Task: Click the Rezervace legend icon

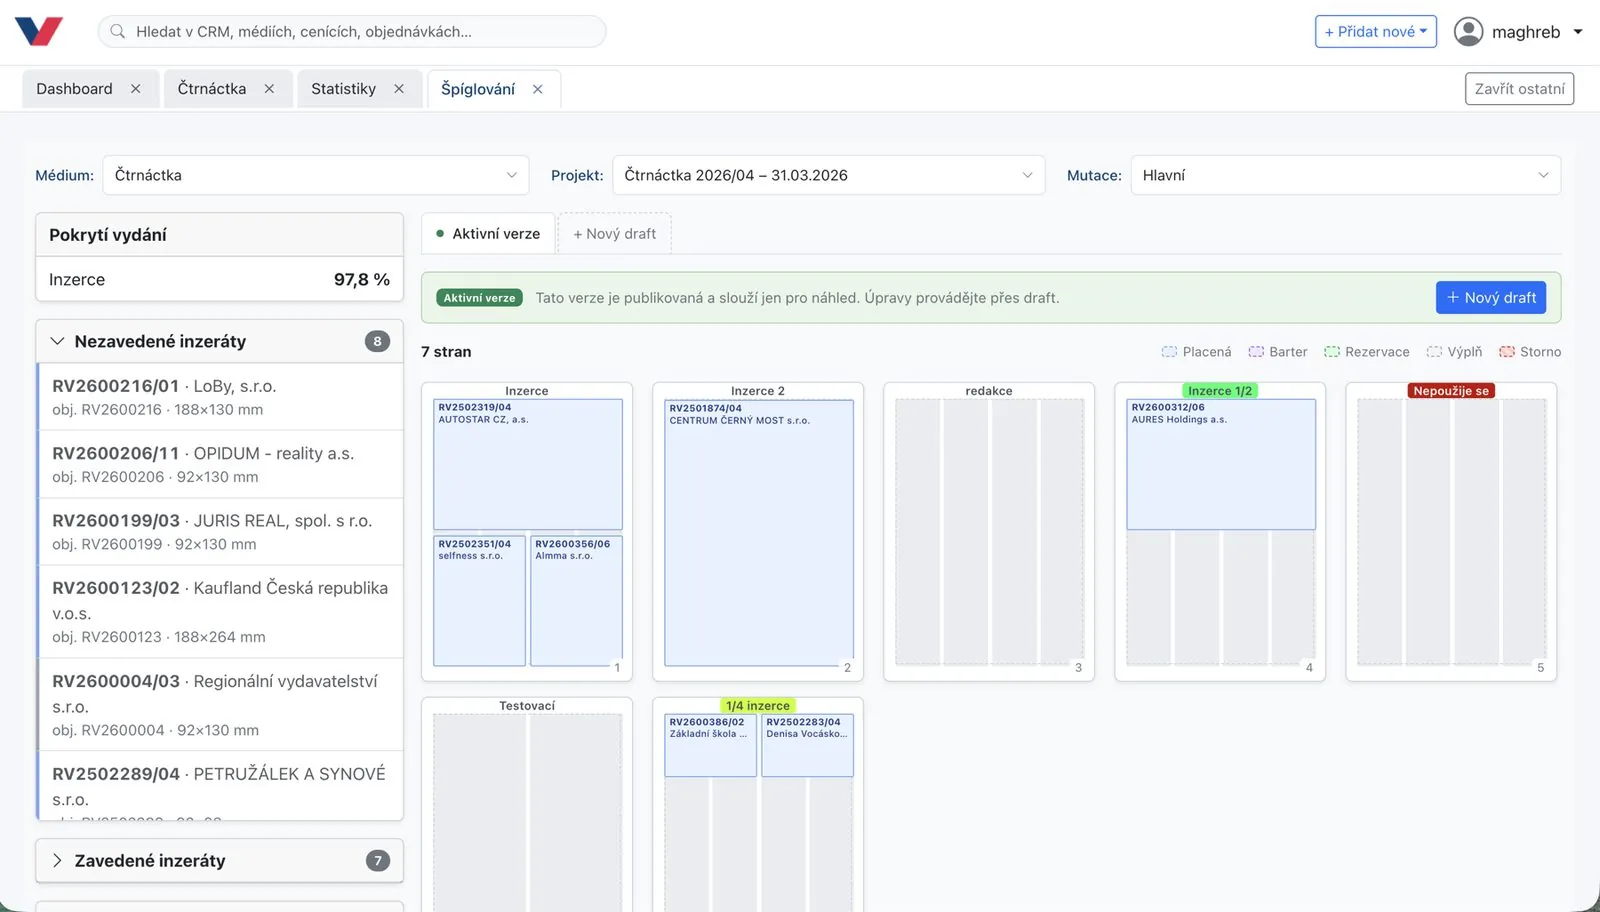Action: click(x=1332, y=352)
